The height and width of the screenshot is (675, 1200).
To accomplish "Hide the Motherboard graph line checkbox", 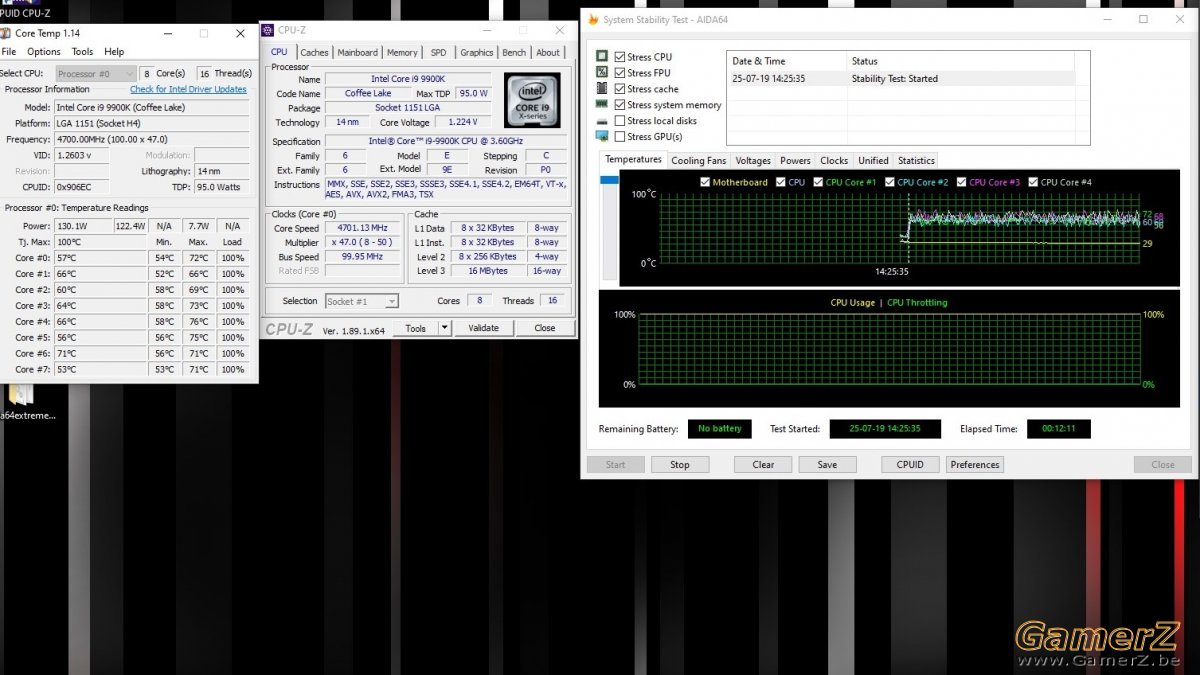I will (705, 182).
